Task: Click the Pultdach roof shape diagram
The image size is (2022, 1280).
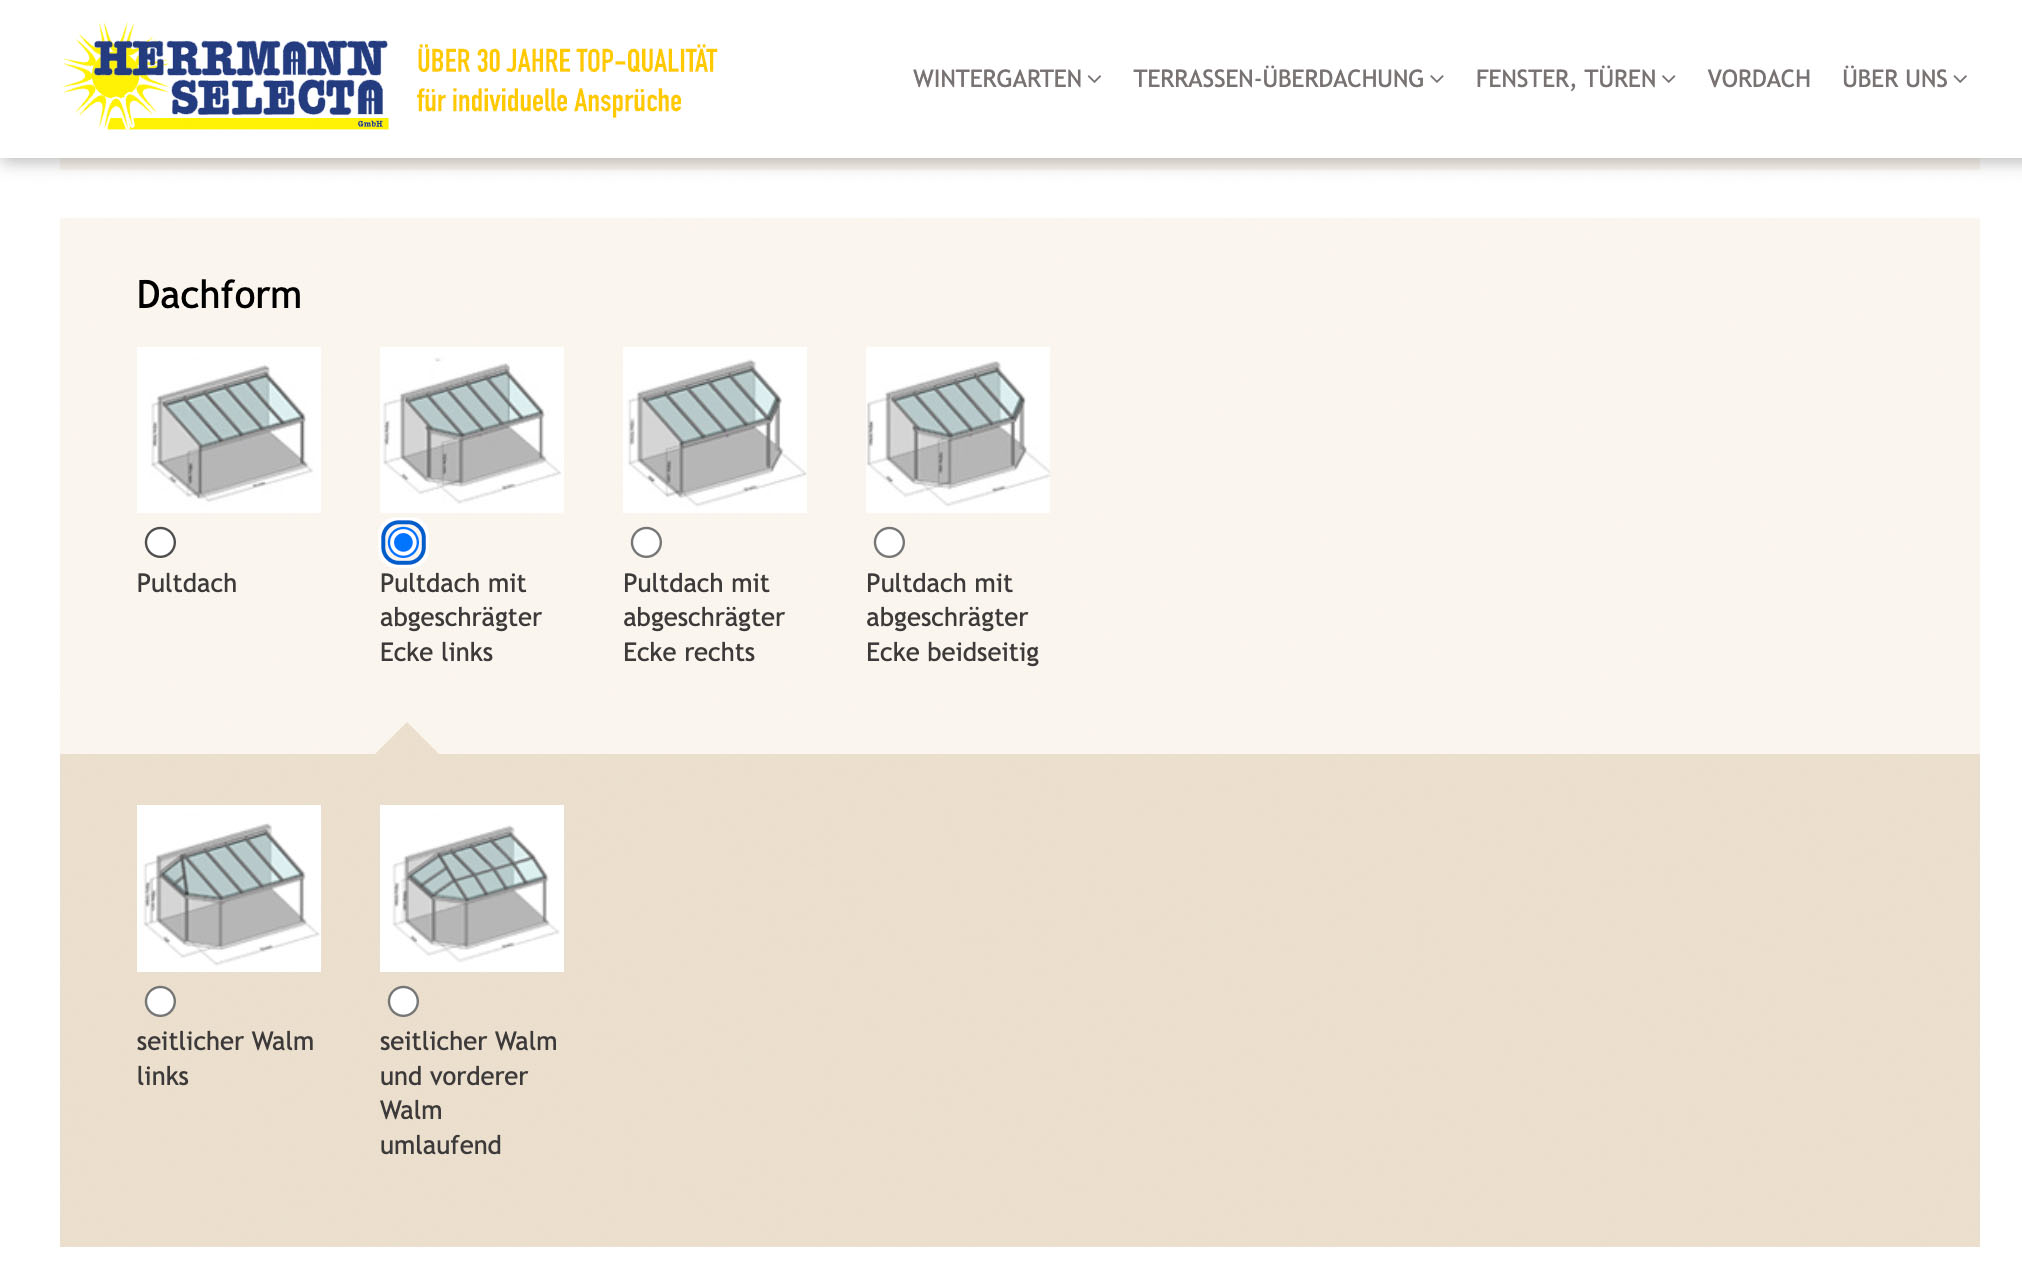Action: coord(228,429)
